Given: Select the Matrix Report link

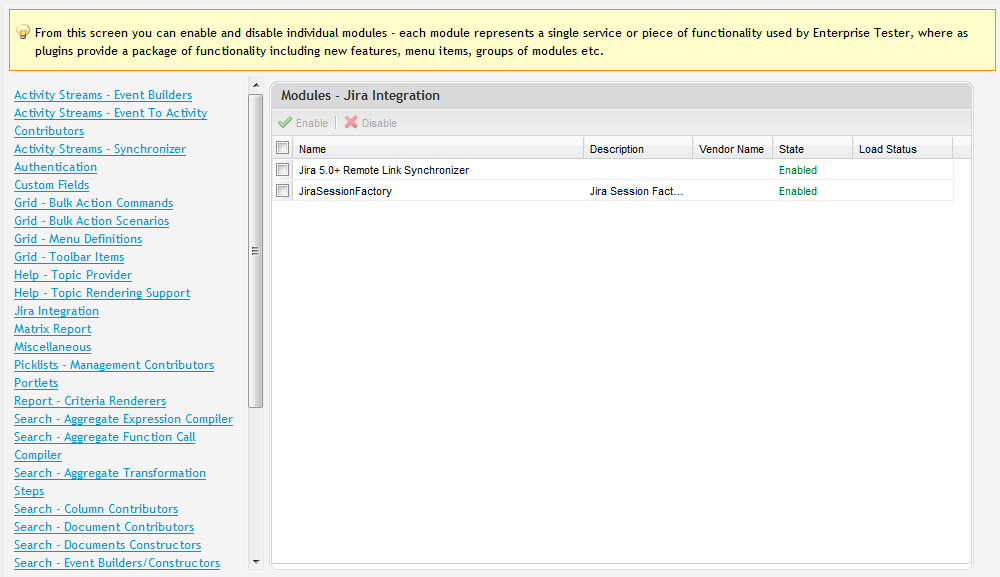Looking at the screenshot, I should (x=52, y=329).
